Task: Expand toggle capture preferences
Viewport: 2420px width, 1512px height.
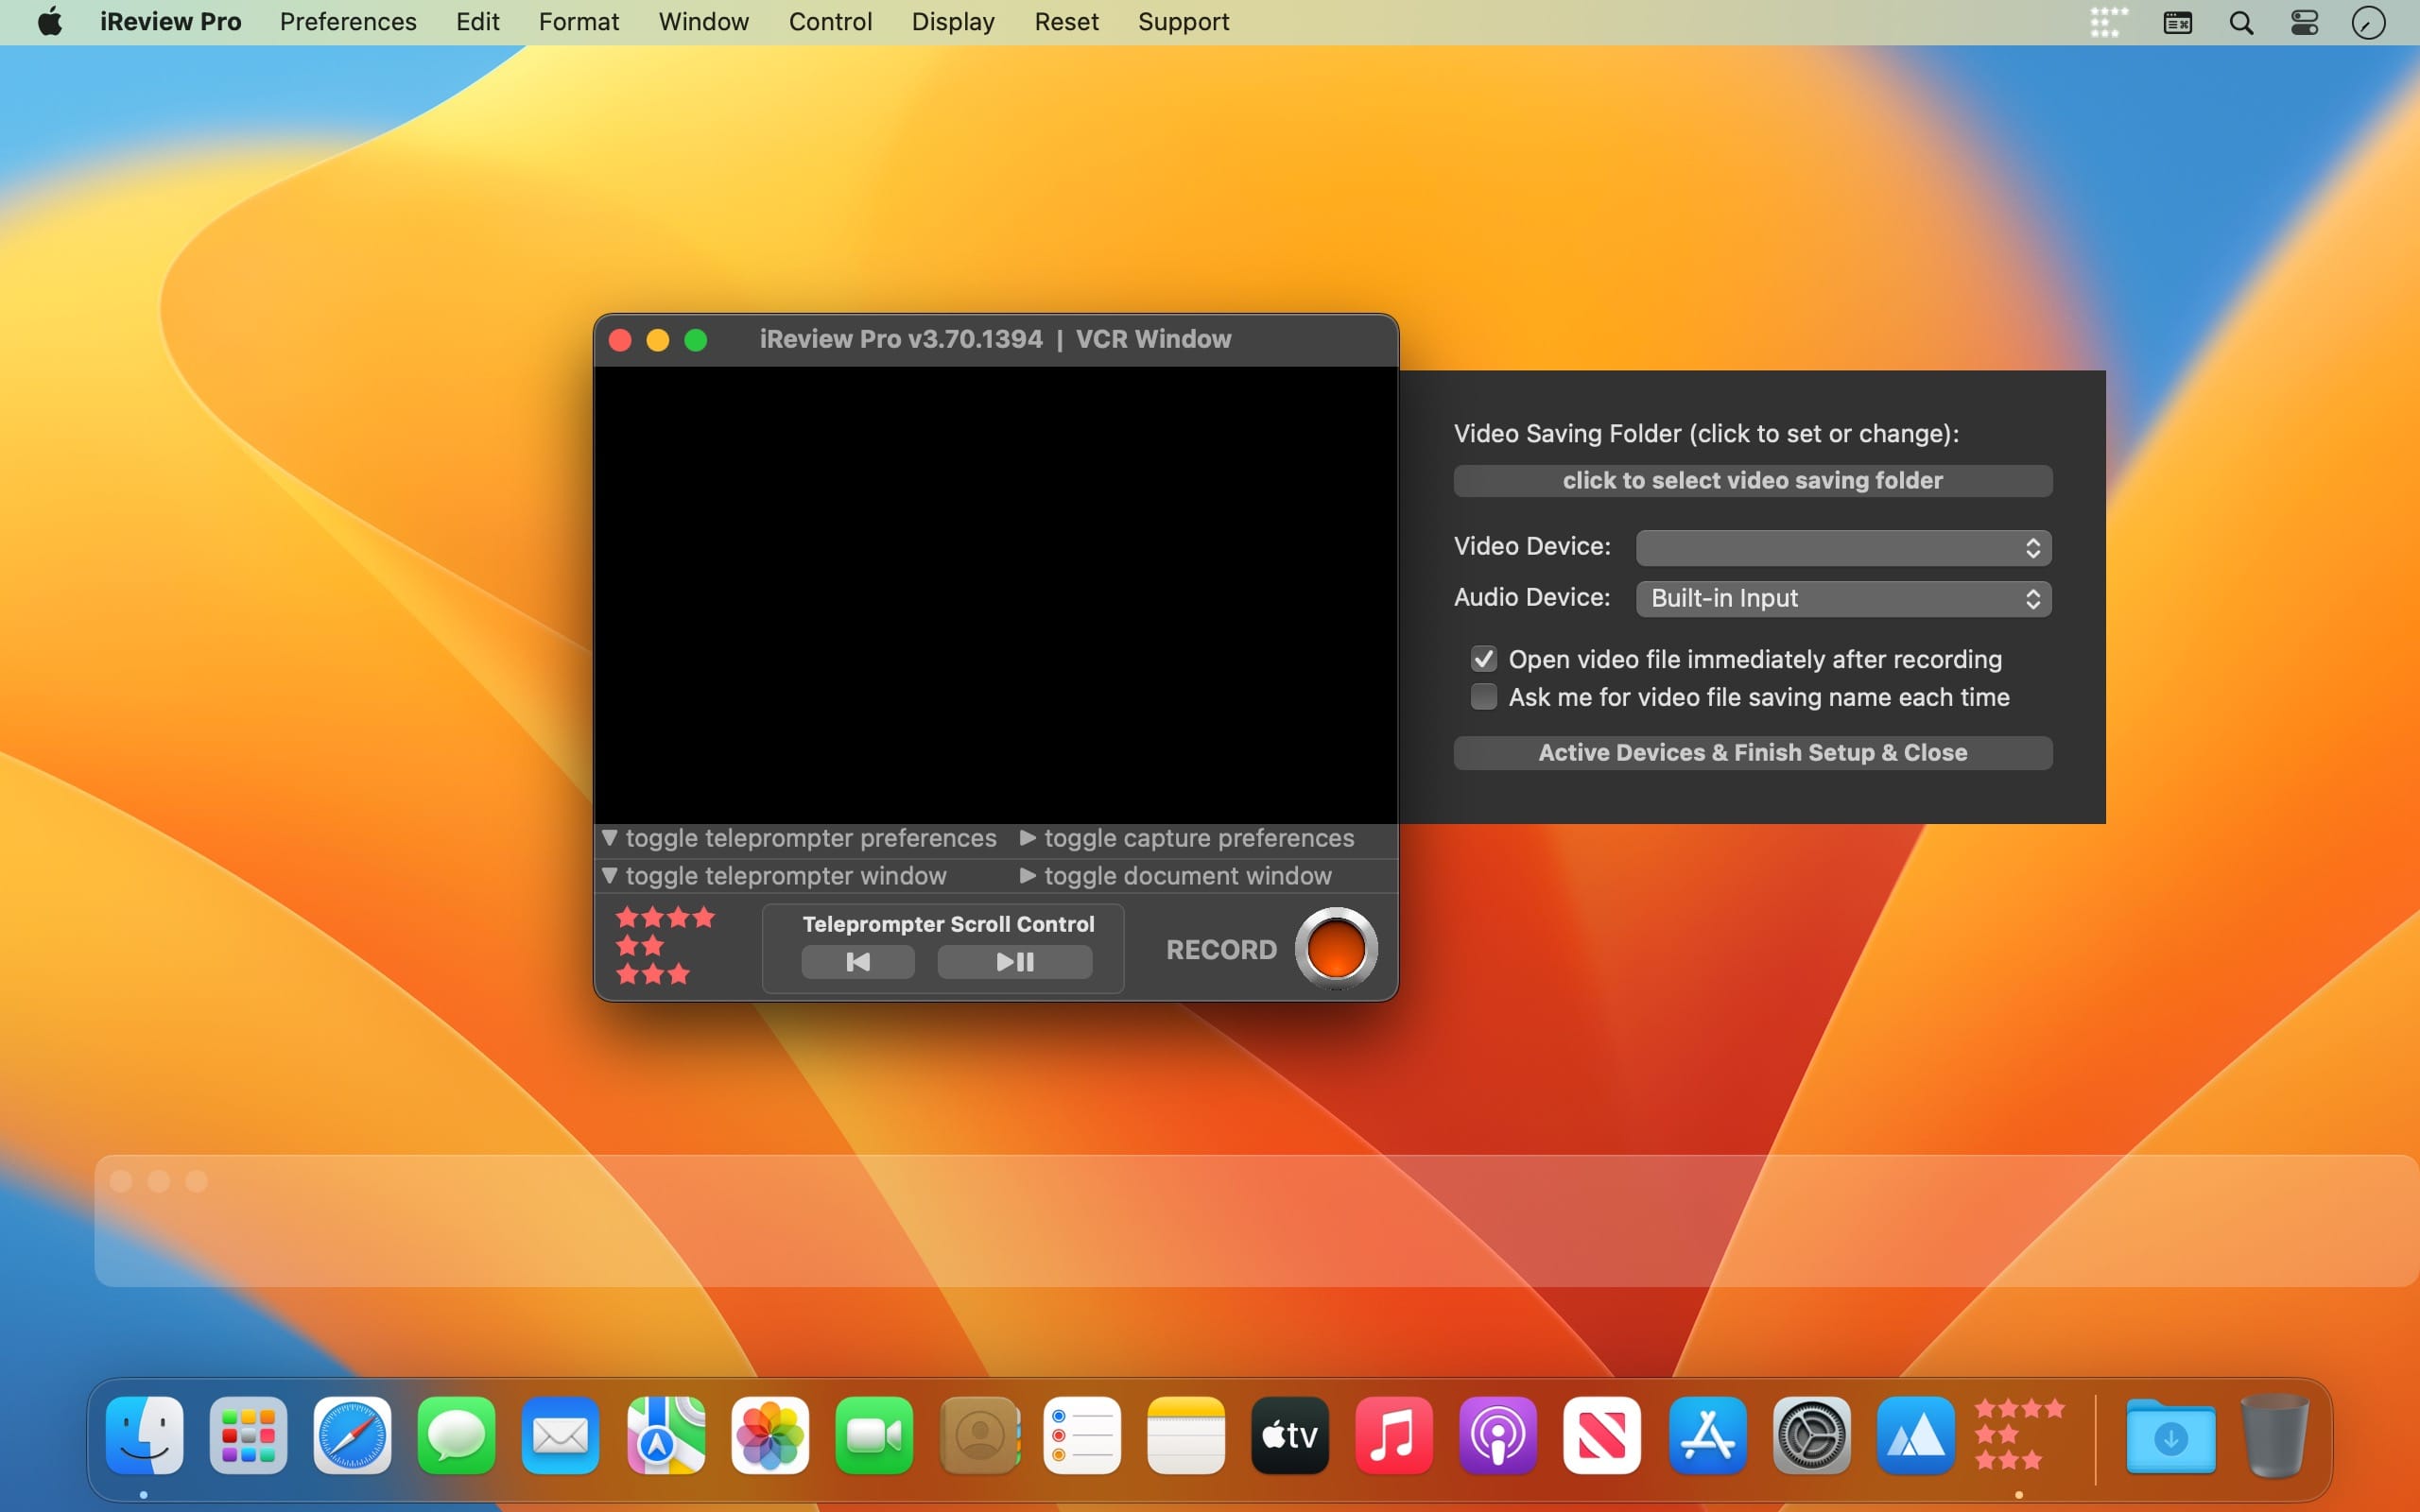Action: pyautogui.click(x=1027, y=838)
